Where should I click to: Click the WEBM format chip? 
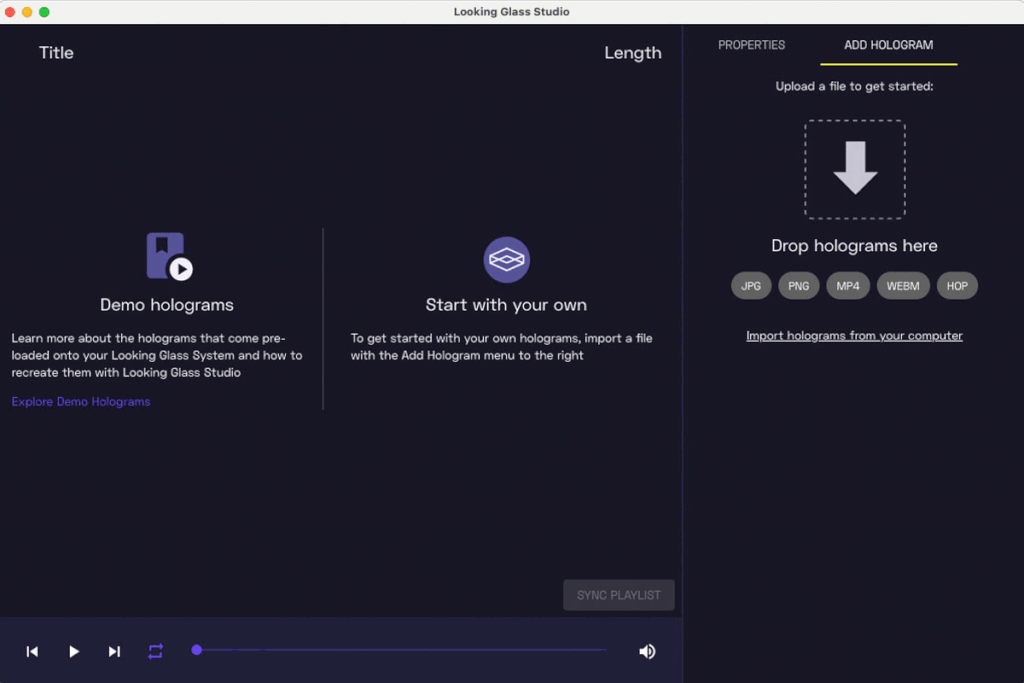[903, 285]
